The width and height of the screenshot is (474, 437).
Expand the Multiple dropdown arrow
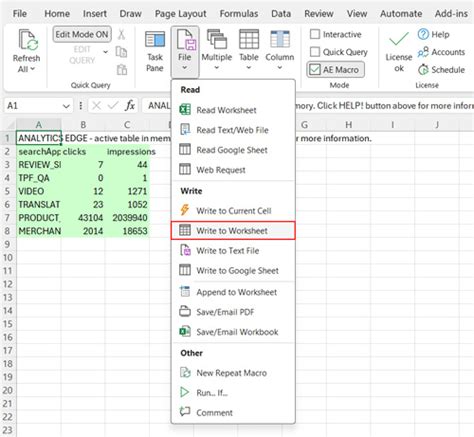click(x=217, y=68)
